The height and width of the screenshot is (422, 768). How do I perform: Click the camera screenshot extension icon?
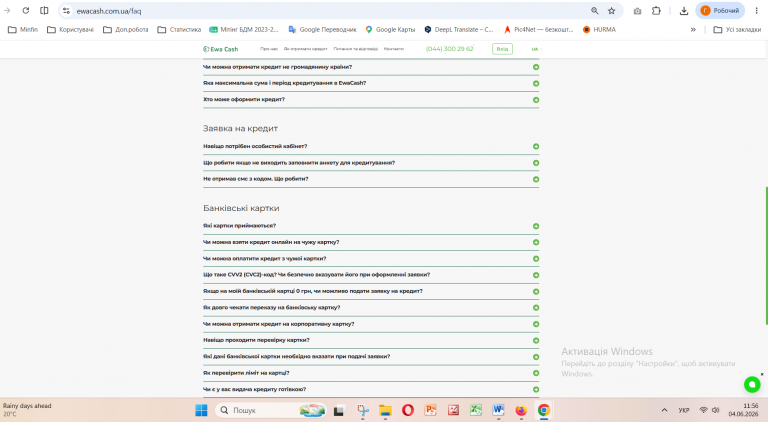(x=637, y=11)
